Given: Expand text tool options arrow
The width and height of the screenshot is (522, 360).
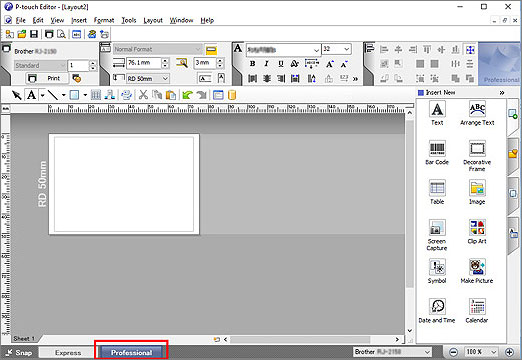Looking at the screenshot, I should pyautogui.click(x=43, y=95).
